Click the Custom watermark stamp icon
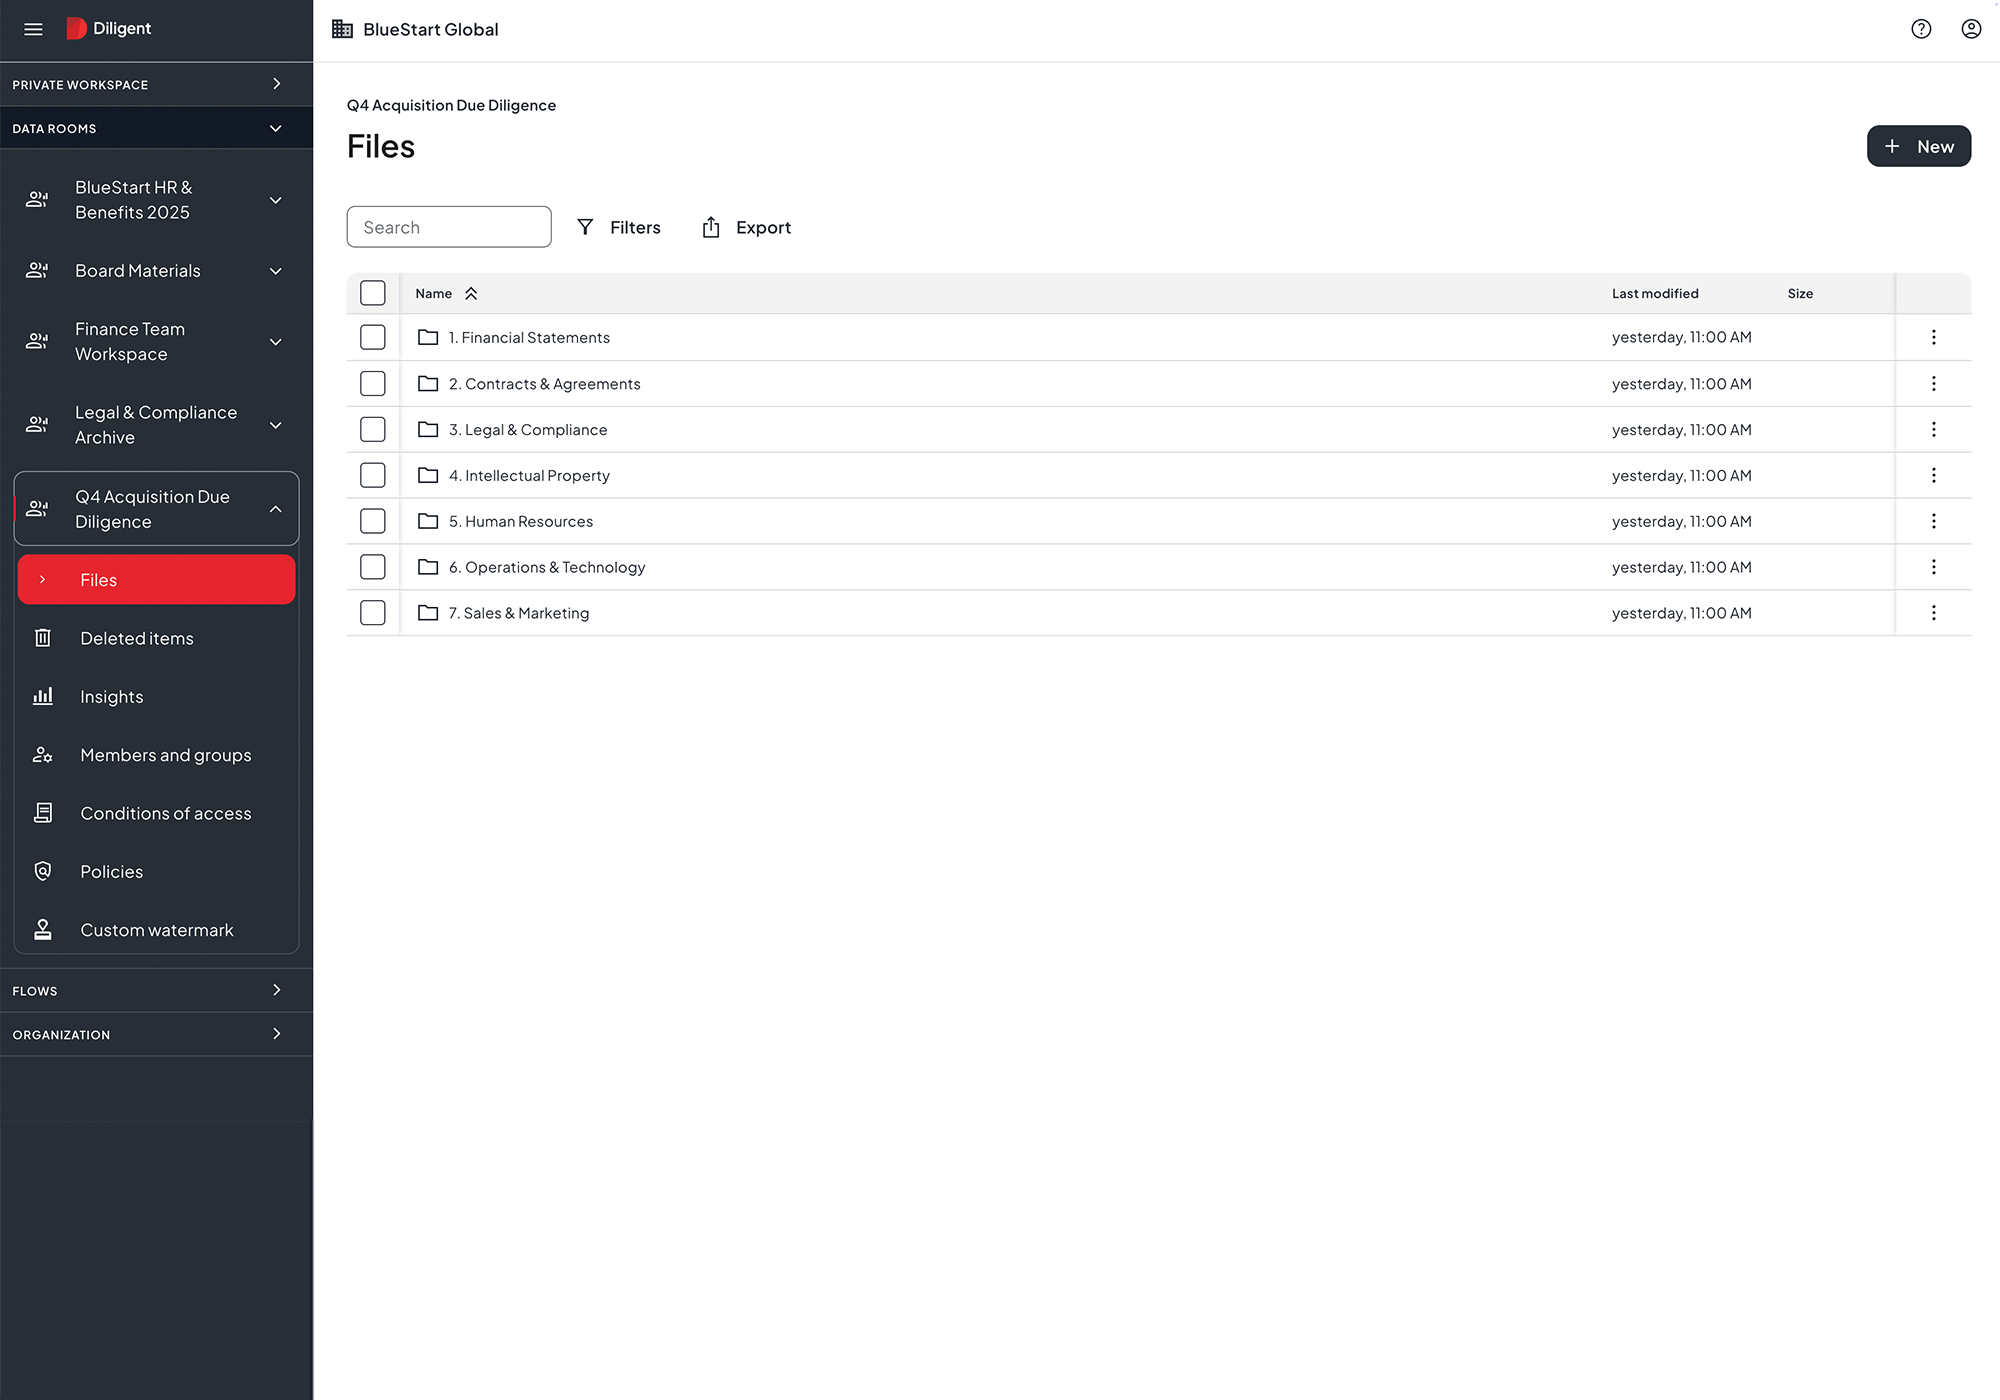 point(43,930)
